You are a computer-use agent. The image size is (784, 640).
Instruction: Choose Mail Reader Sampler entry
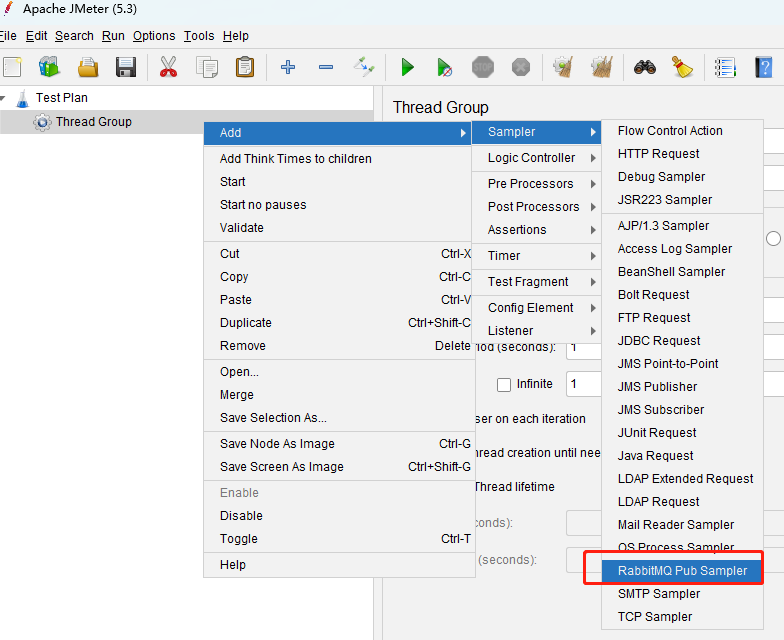[x=682, y=525]
